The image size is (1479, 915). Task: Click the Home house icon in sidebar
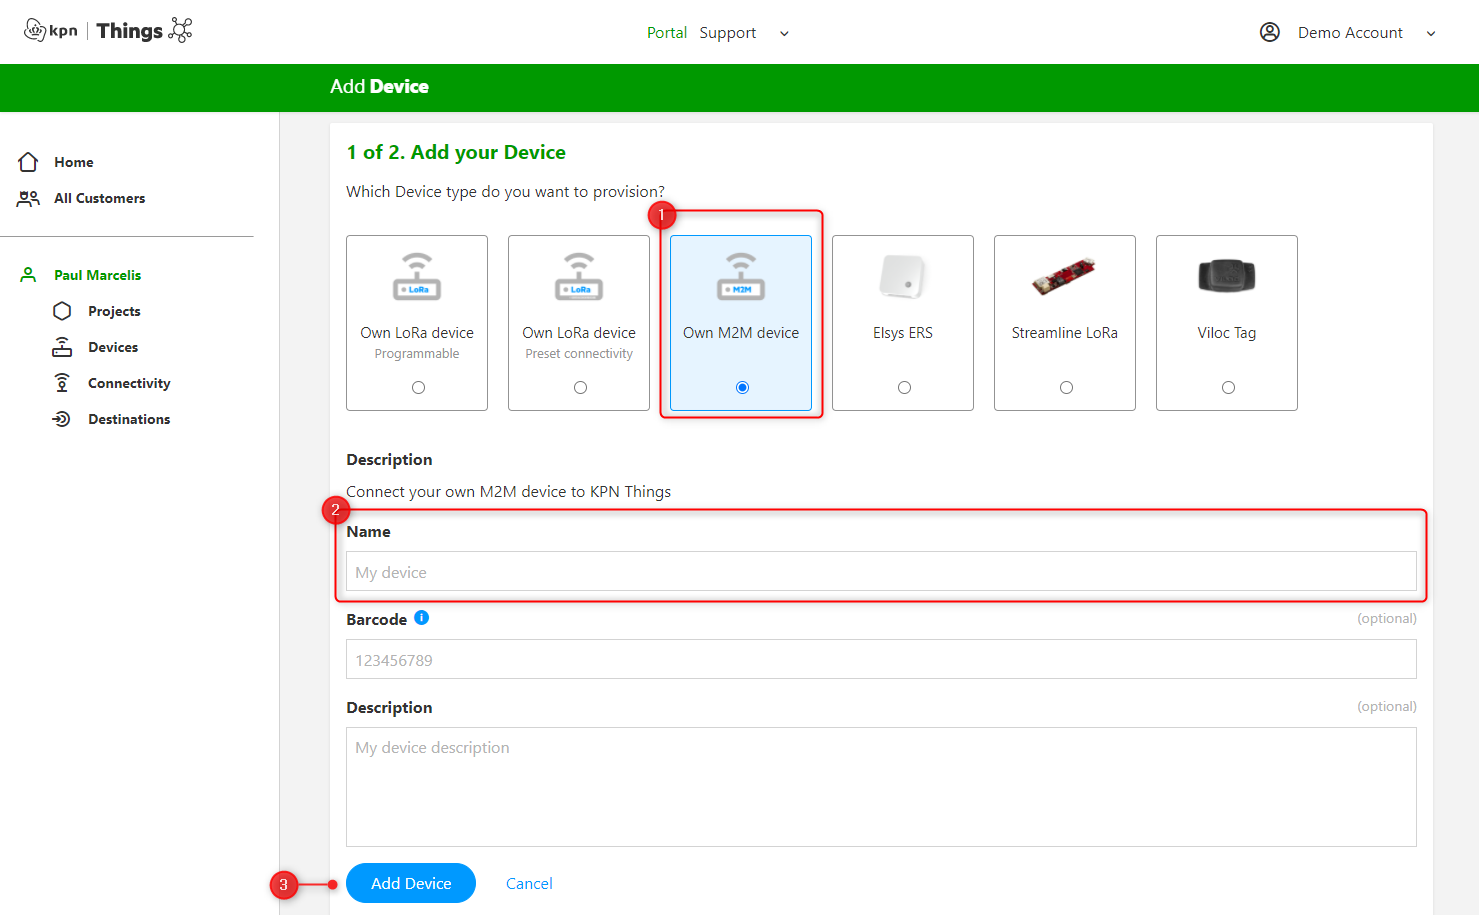pyautogui.click(x=28, y=162)
